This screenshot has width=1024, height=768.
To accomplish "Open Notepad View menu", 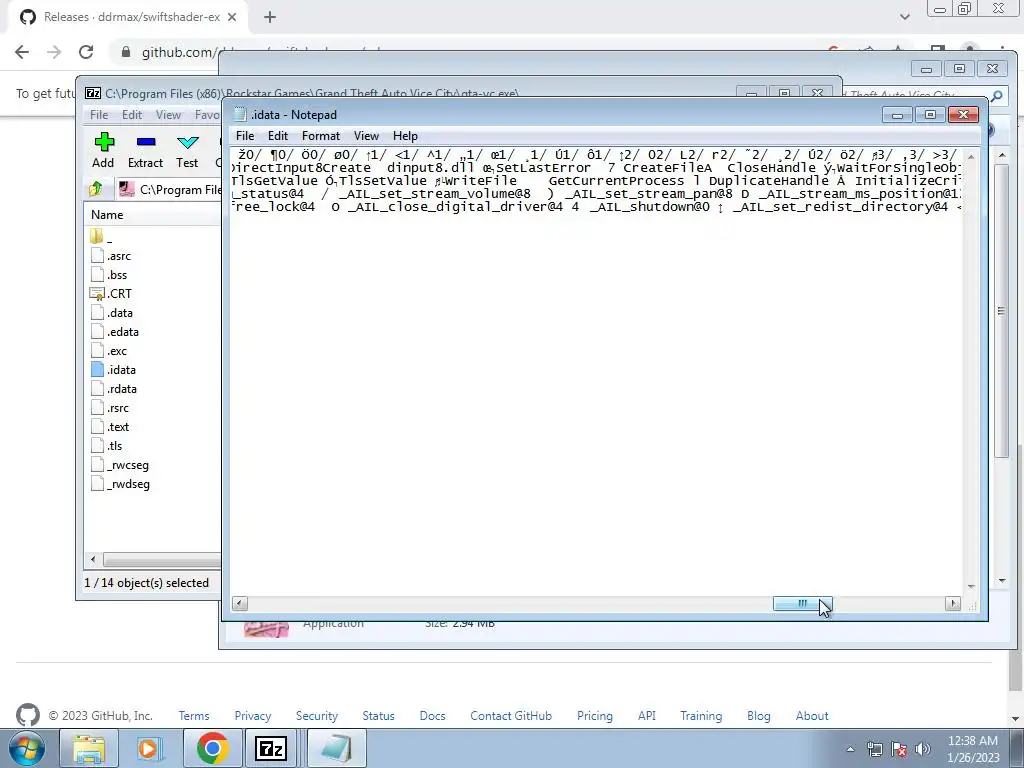I will (366, 136).
